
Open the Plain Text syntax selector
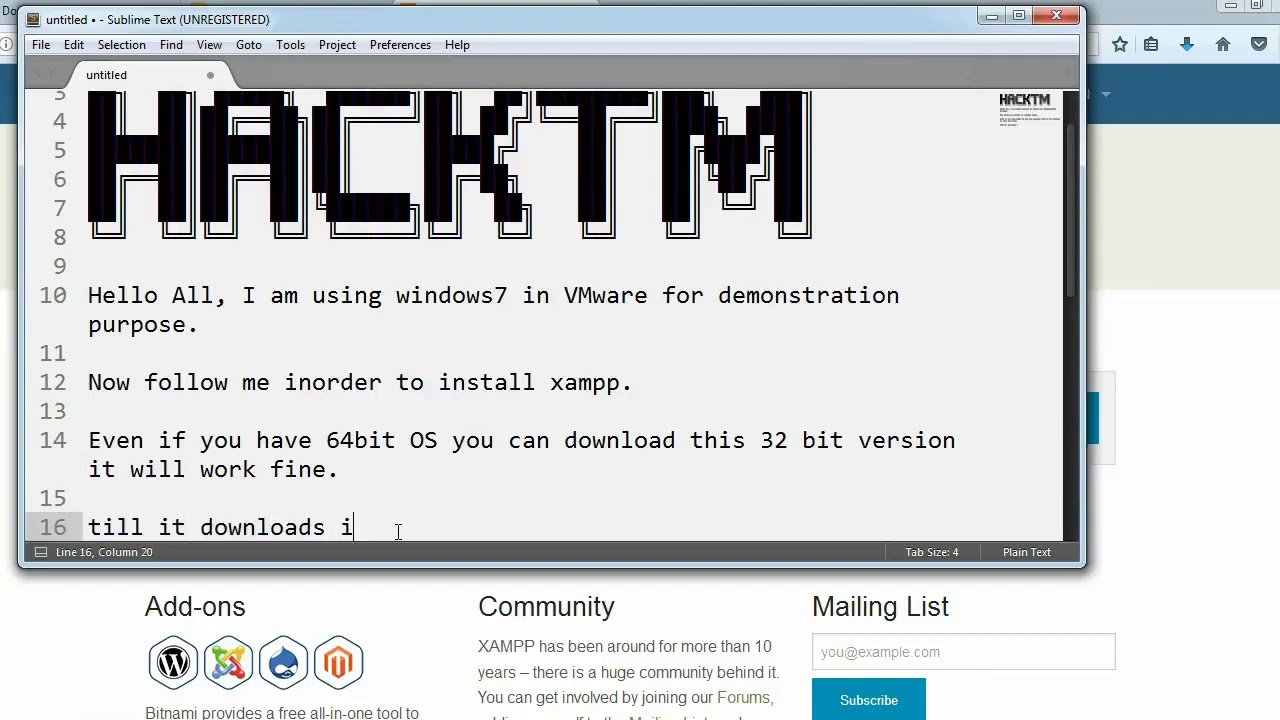pos(1027,552)
